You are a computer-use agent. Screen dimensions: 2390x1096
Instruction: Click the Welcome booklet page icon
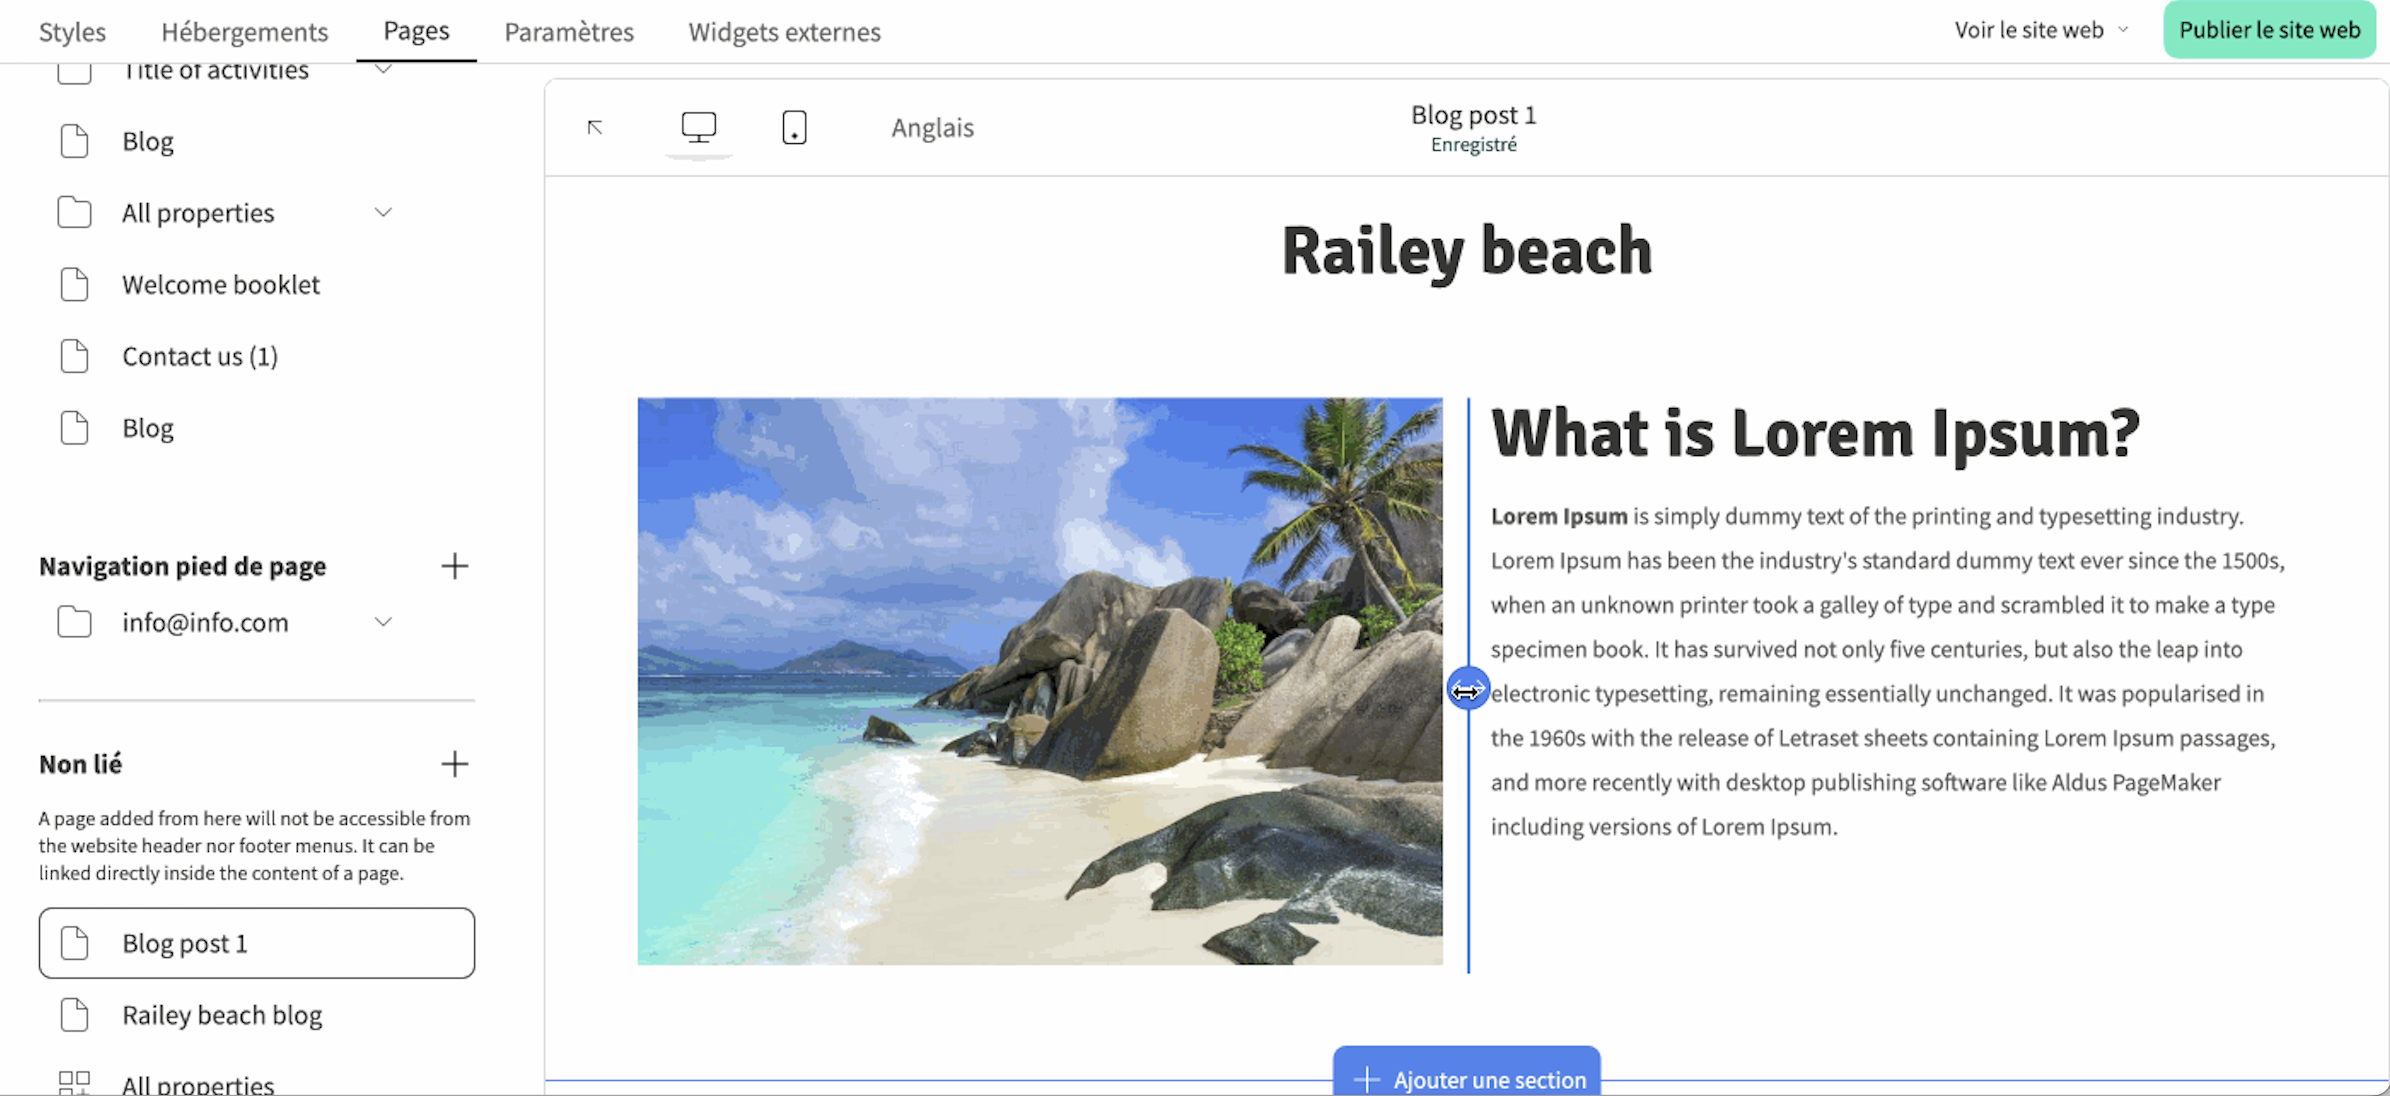tap(74, 285)
